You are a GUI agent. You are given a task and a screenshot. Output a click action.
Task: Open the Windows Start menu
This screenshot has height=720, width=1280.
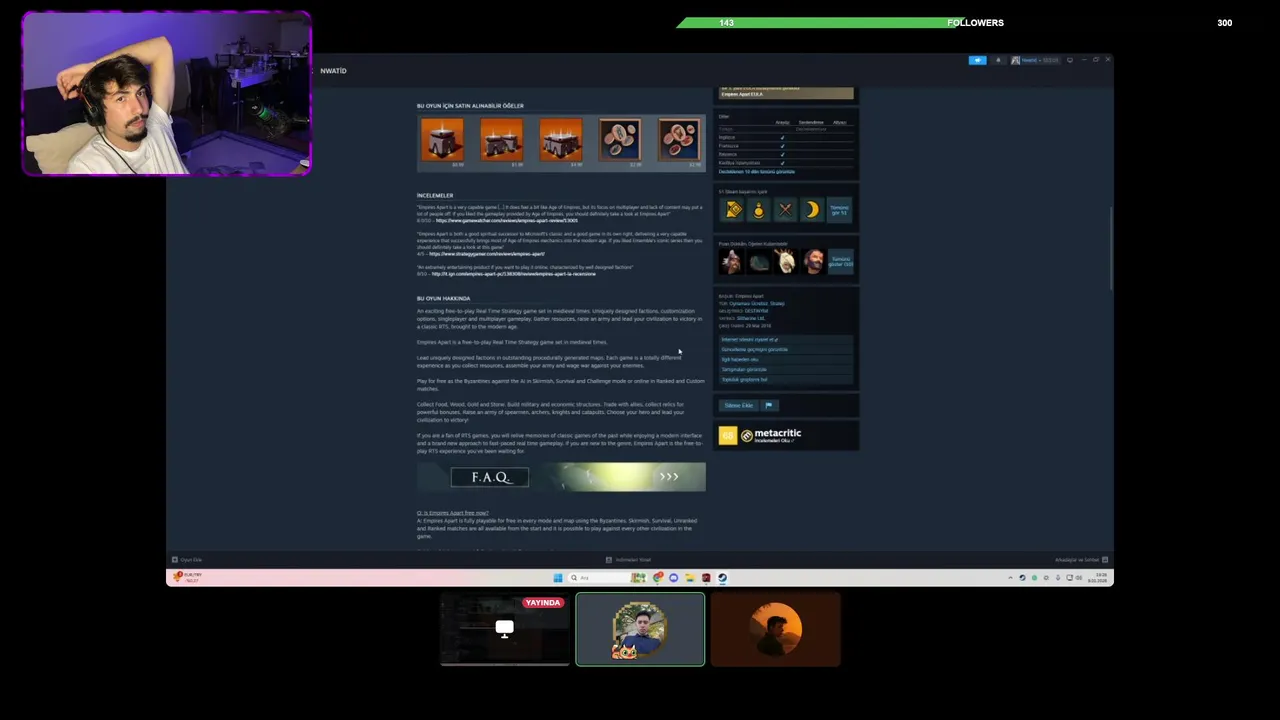558,578
